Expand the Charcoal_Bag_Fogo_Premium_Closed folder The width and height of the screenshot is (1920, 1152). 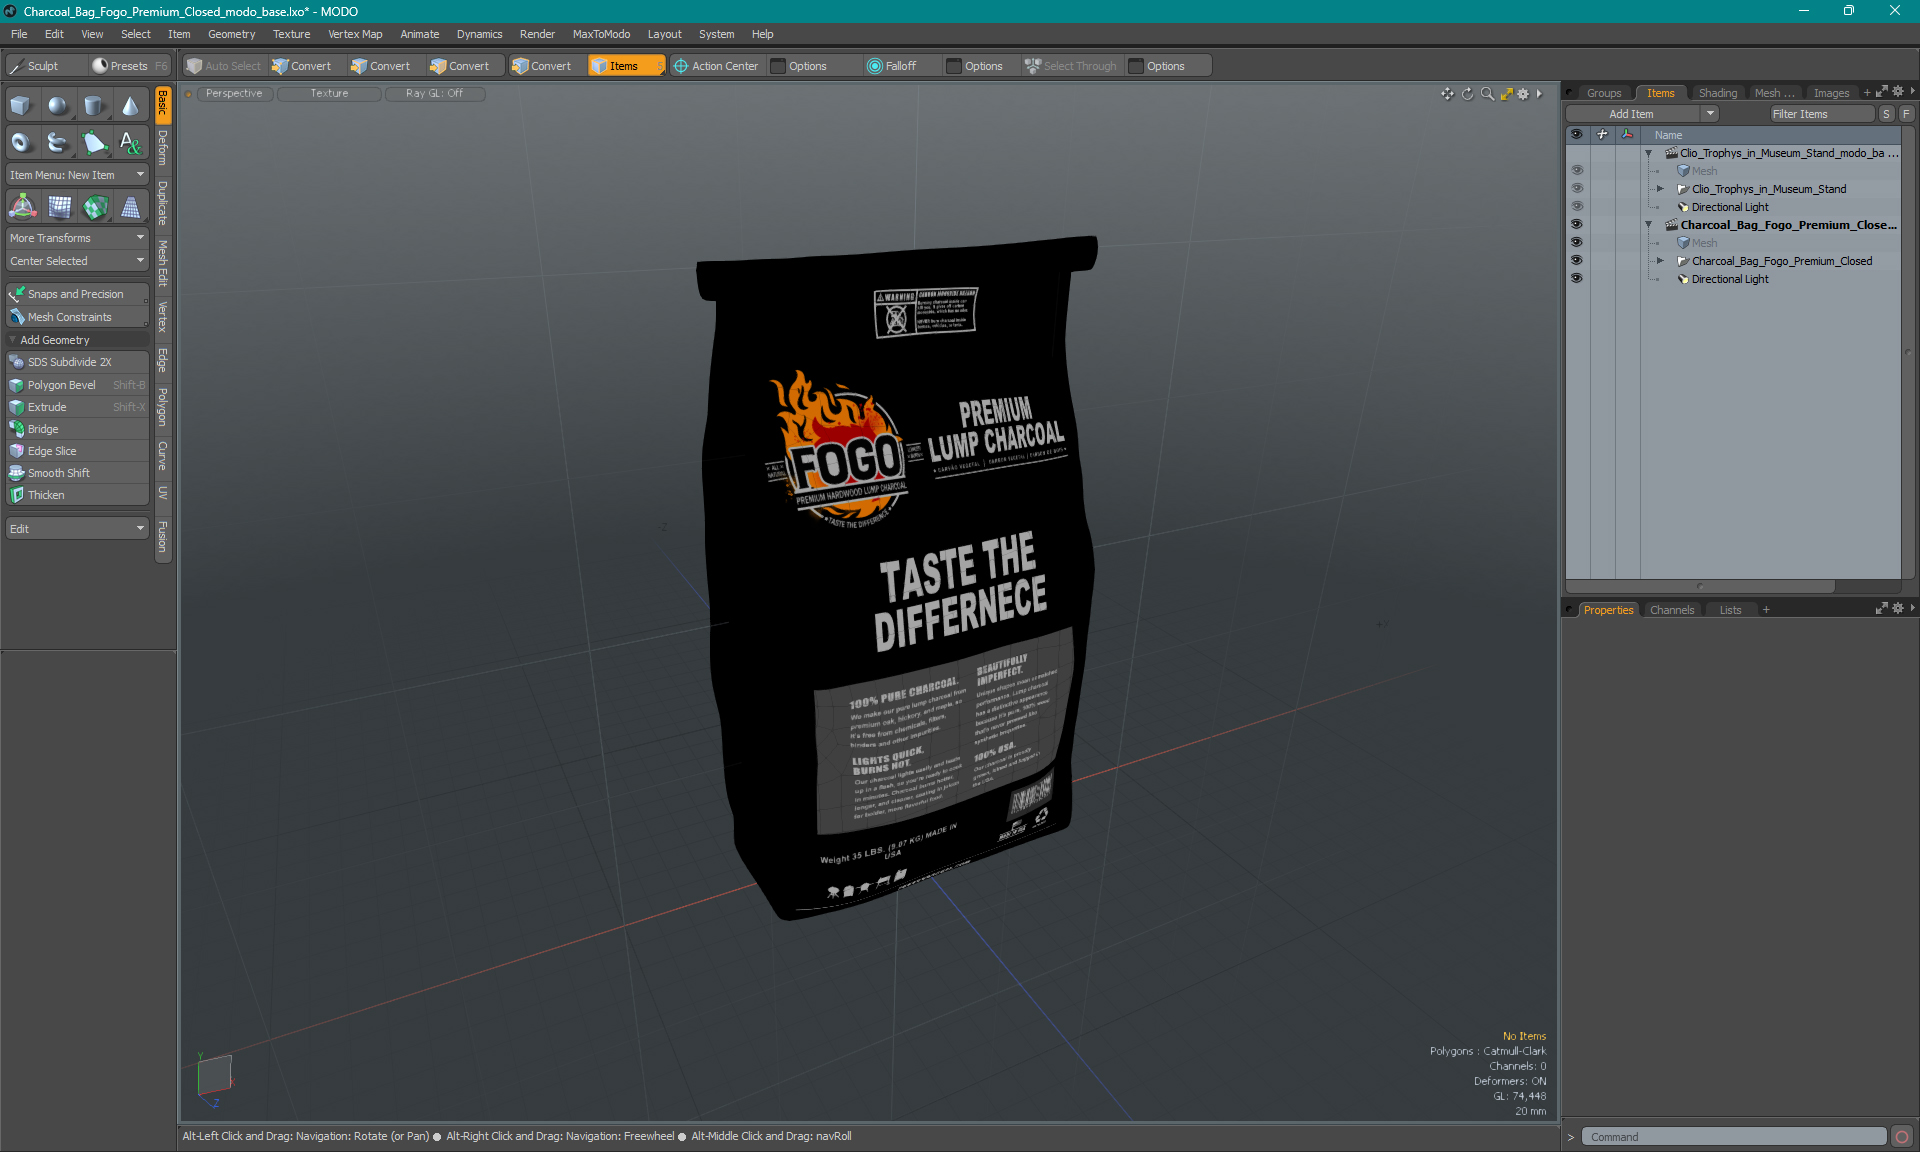[1661, 261]
